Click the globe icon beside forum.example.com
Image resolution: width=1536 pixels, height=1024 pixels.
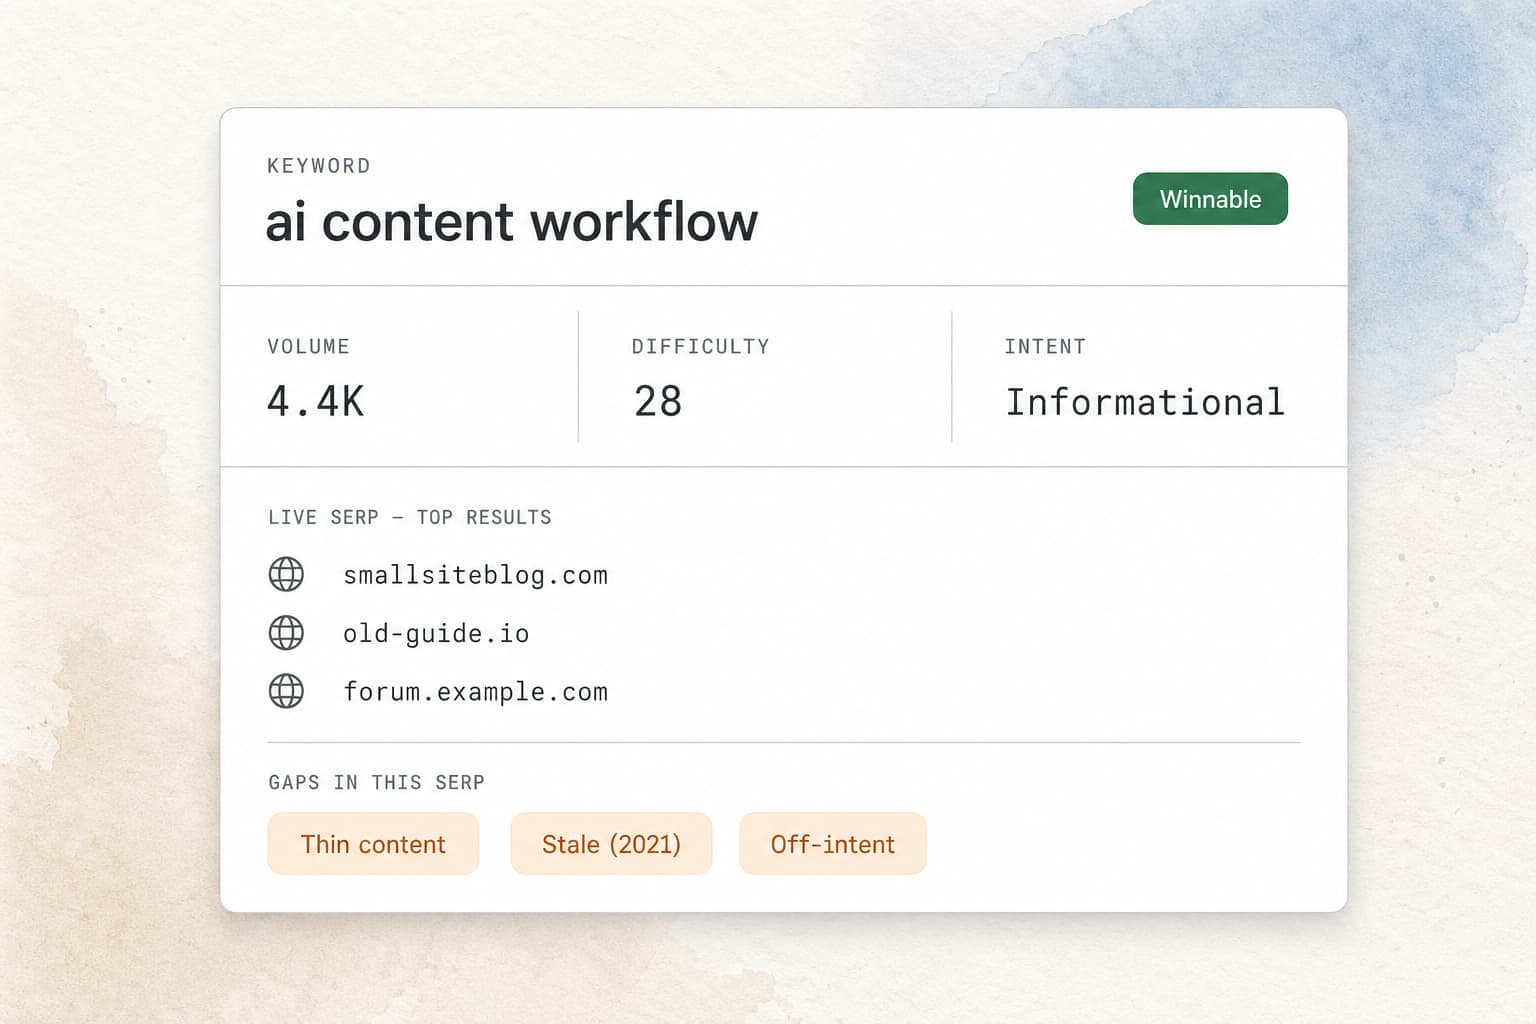coord(286,690)
